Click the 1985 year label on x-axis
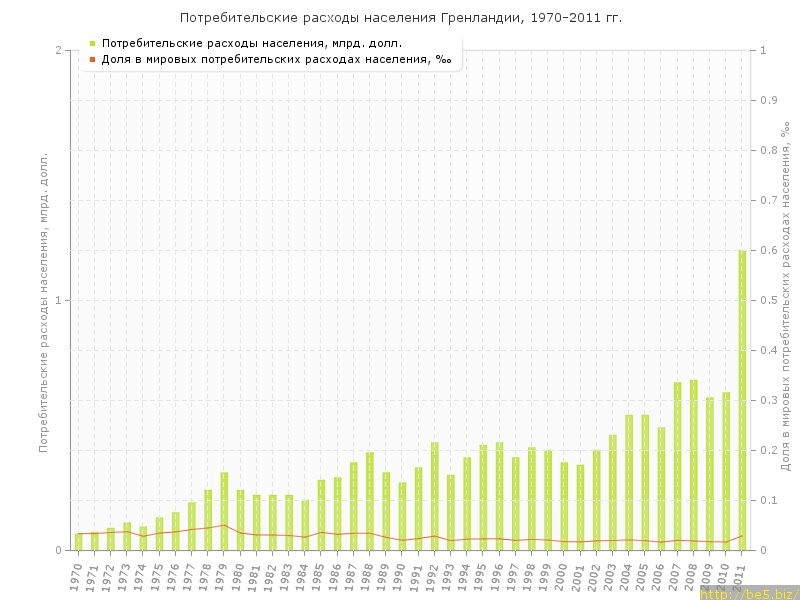This screenshot has width=800, height=600. 319,576
